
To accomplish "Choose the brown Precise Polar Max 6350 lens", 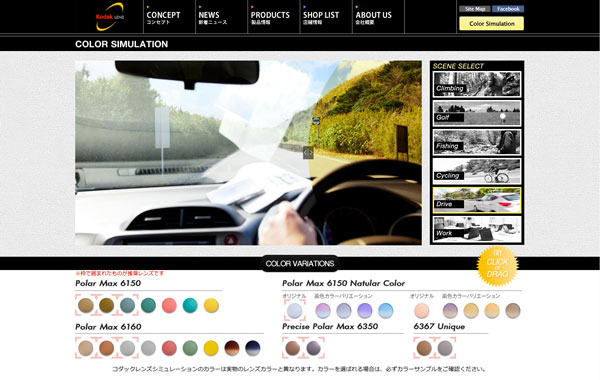I will point(293,348).
